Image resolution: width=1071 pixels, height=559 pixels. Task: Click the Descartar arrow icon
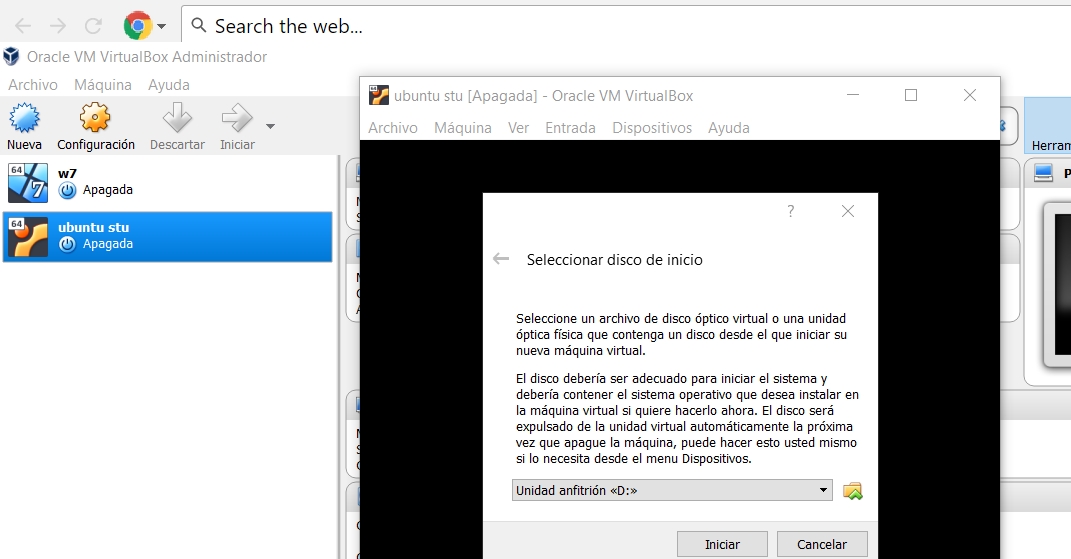tap(177, 120)
